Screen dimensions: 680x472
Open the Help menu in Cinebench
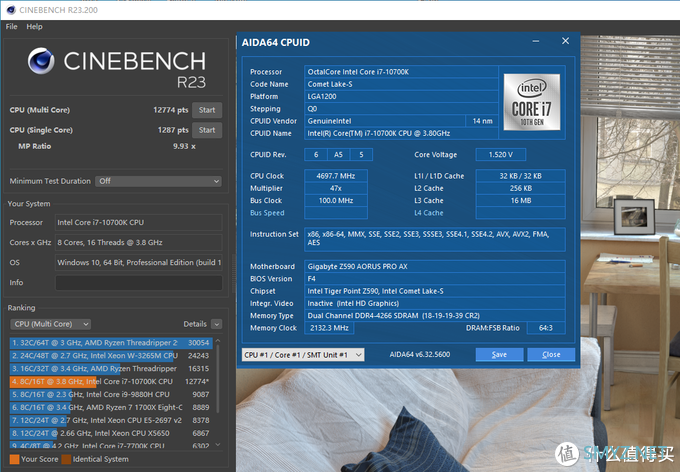point(34,26)
